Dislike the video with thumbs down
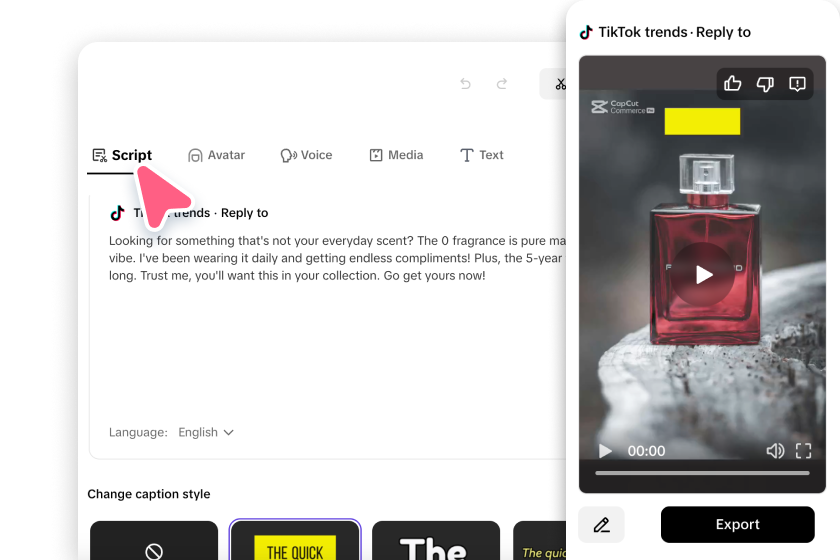The image size is (840, 560). coord(765,84)
